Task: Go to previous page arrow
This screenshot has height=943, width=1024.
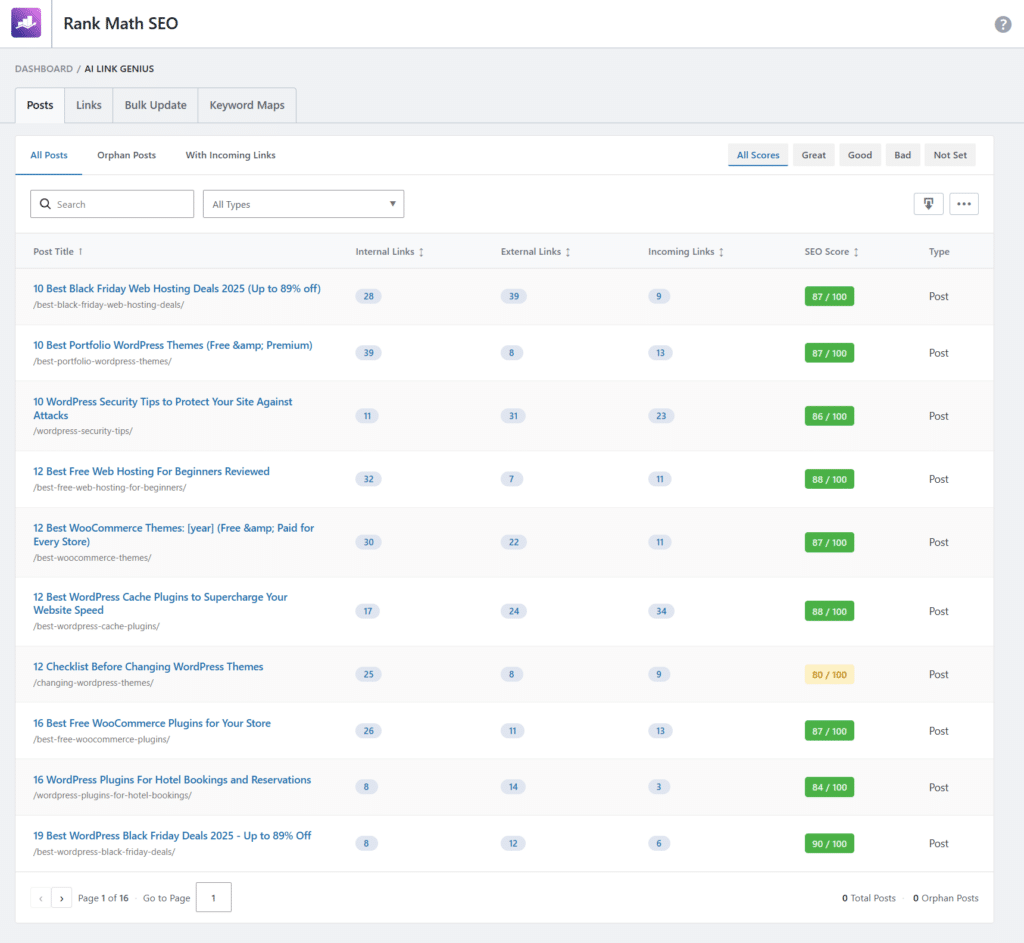Action: click(x=40, y=898)
